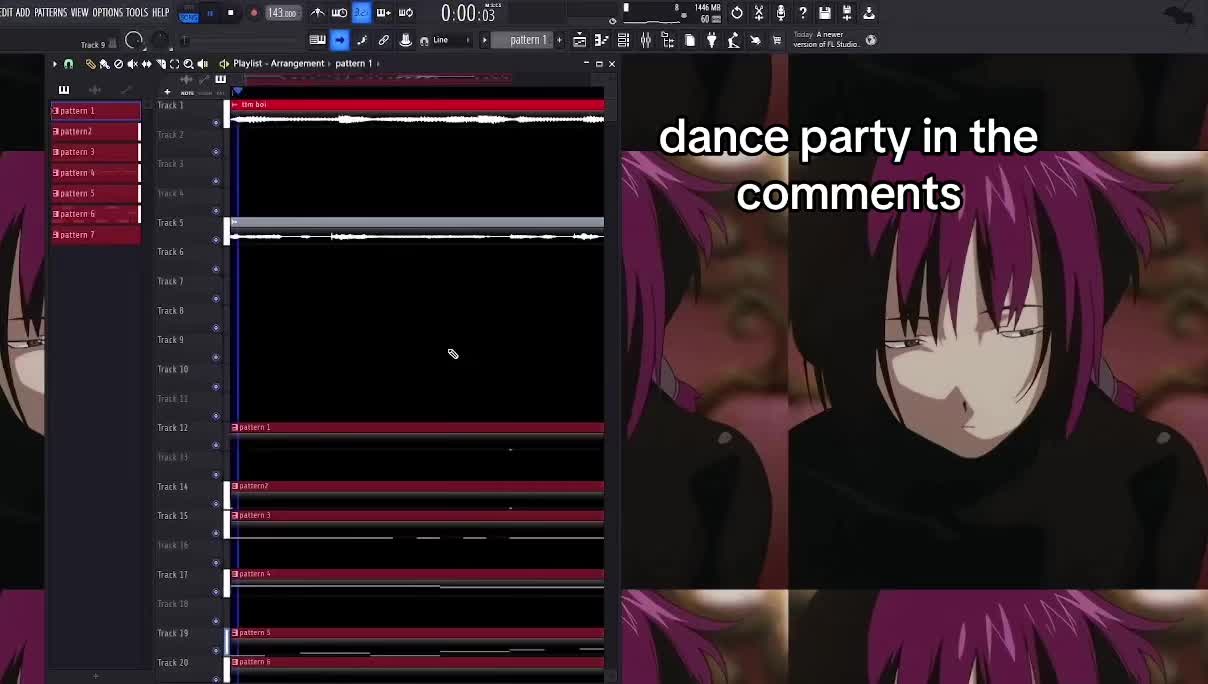Open the HELP menu
Viewport: 1208px width, 684px height.
(161, 12)
